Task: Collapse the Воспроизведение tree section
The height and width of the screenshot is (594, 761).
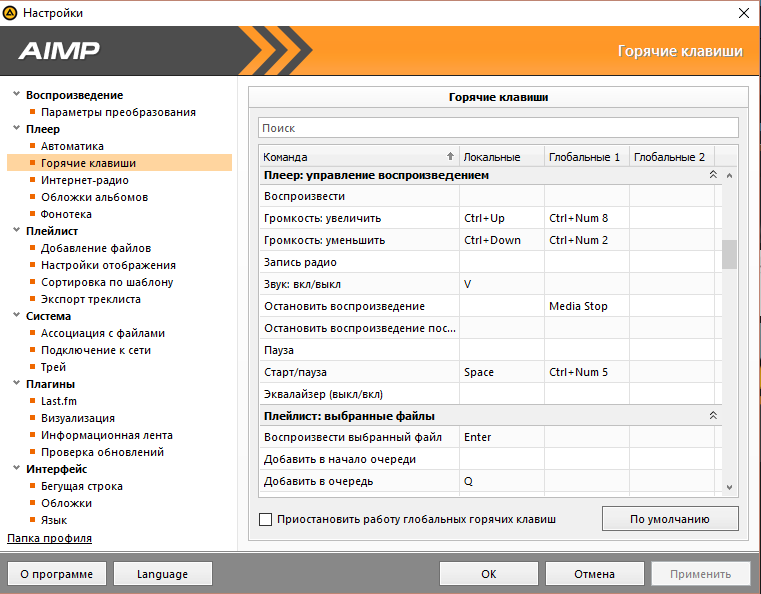Action: 17,94
